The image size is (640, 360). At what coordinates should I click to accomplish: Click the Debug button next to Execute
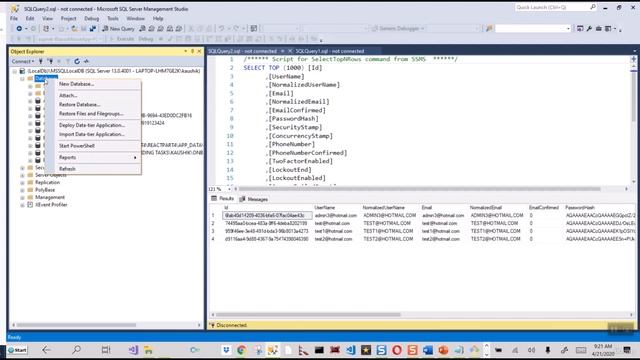click(x=146, y=39)
